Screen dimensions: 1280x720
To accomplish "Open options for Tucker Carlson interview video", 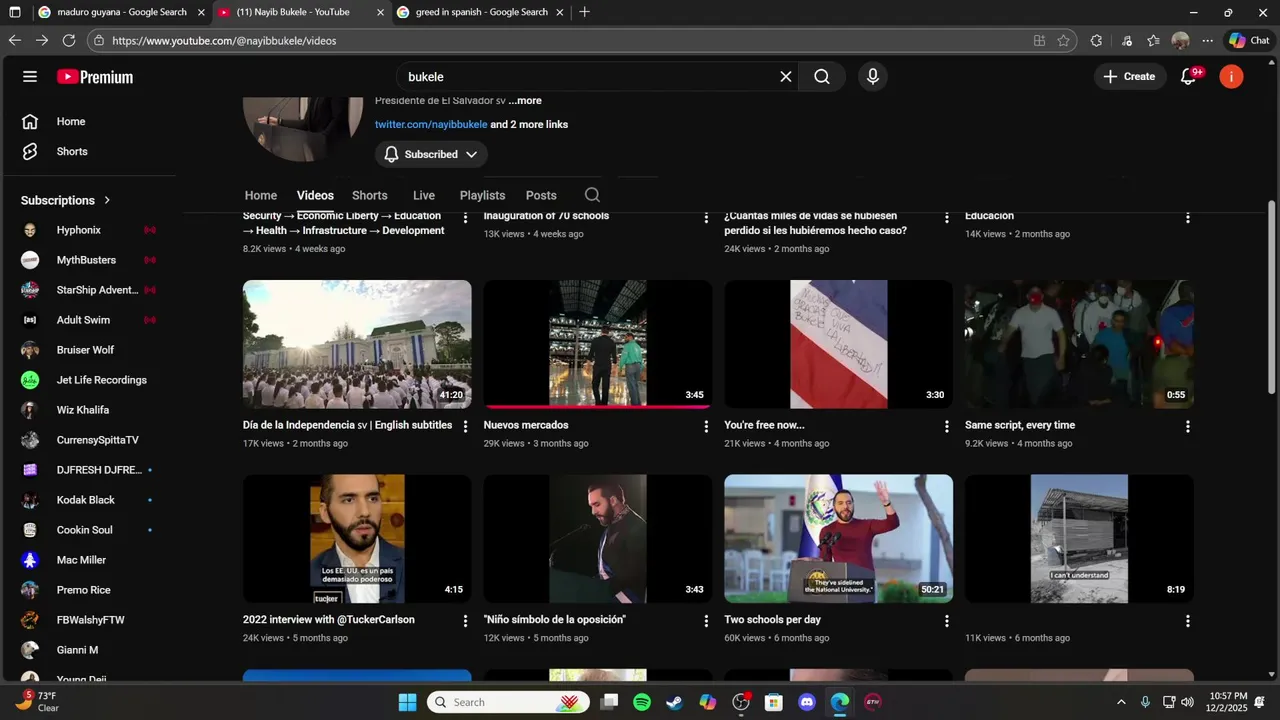I will coord(465,621).
